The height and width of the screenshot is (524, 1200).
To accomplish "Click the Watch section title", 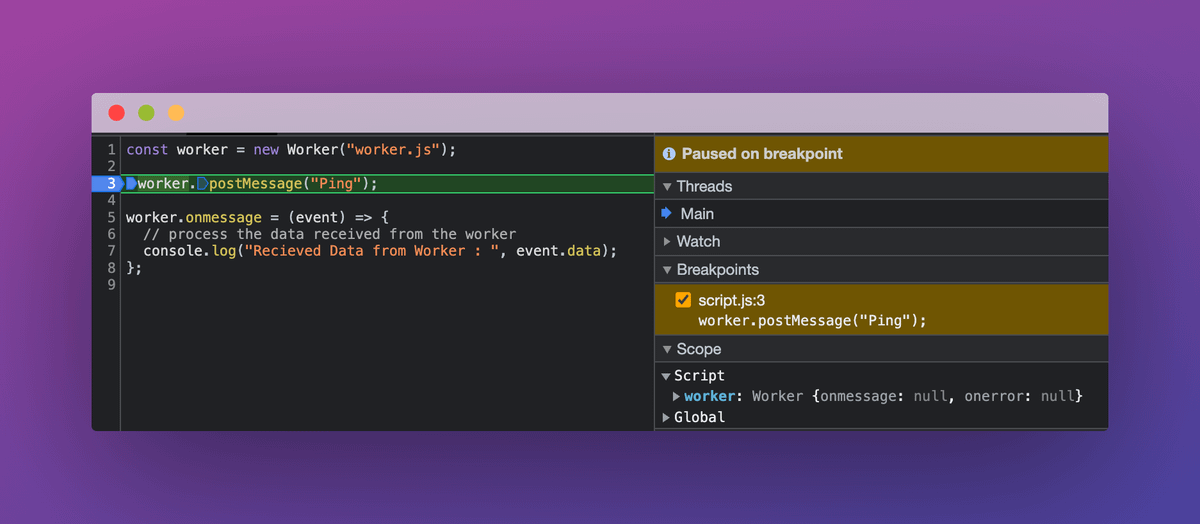I will [698, 242].
